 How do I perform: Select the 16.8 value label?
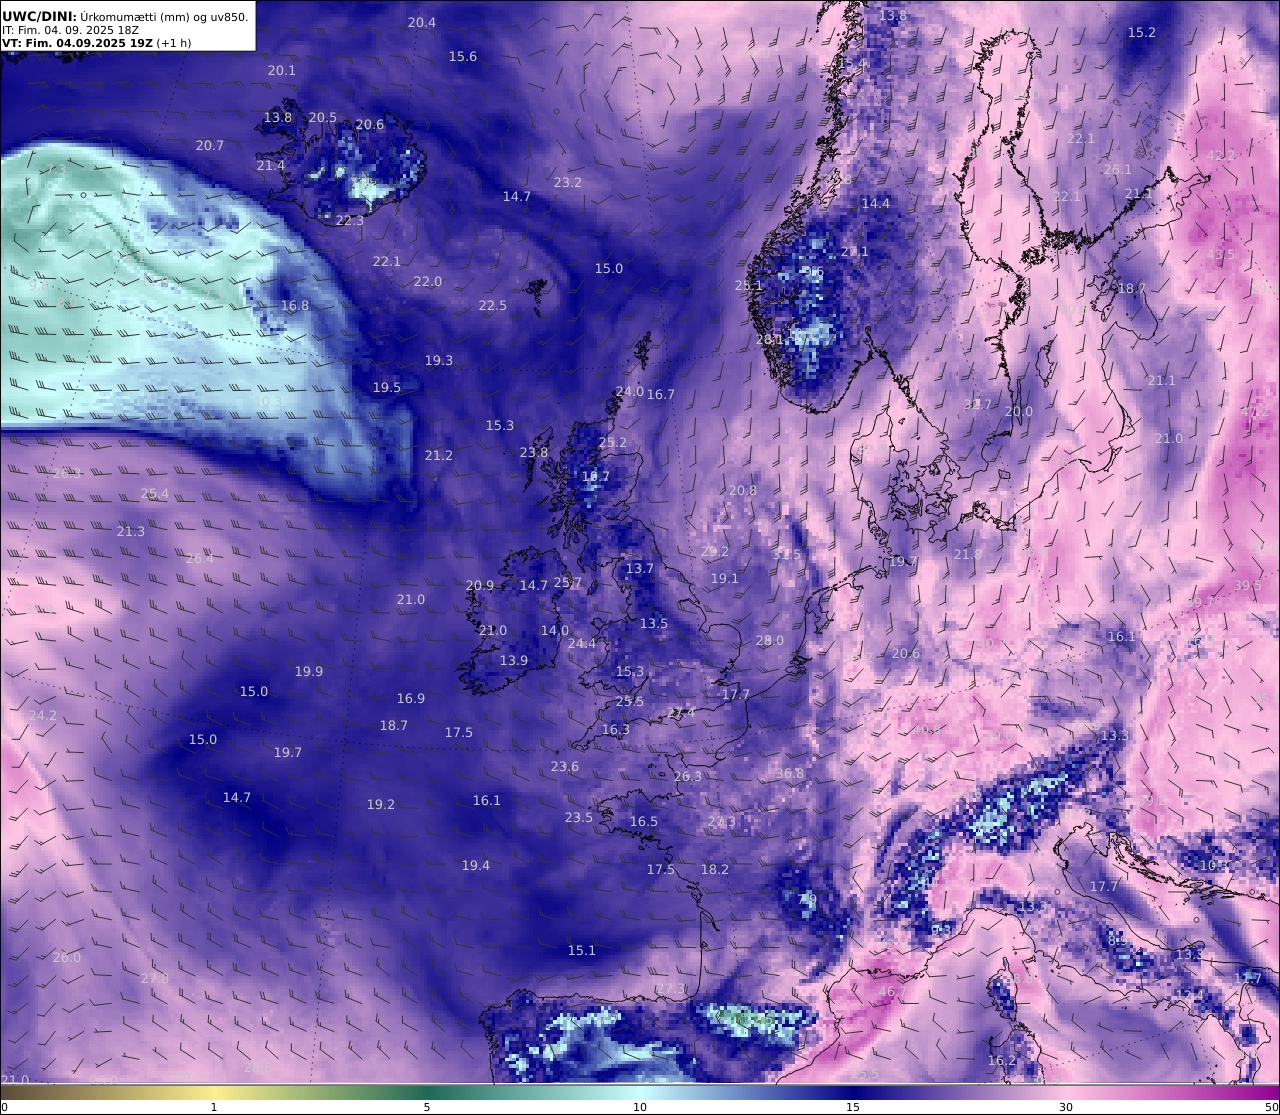295,305
